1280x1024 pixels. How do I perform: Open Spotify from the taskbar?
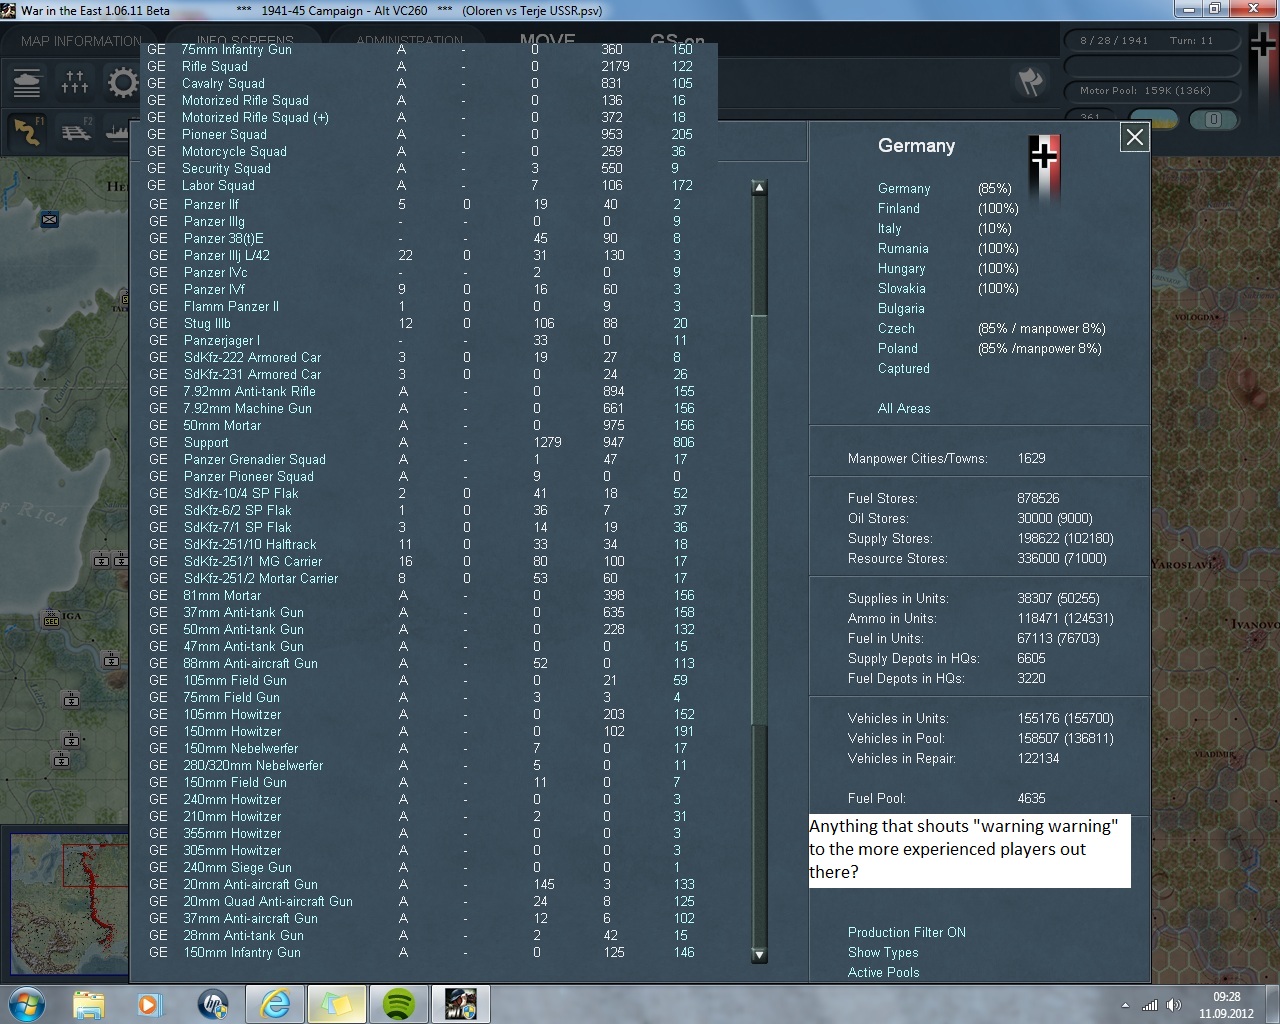pyautogui.click(x=398, y=1004)
